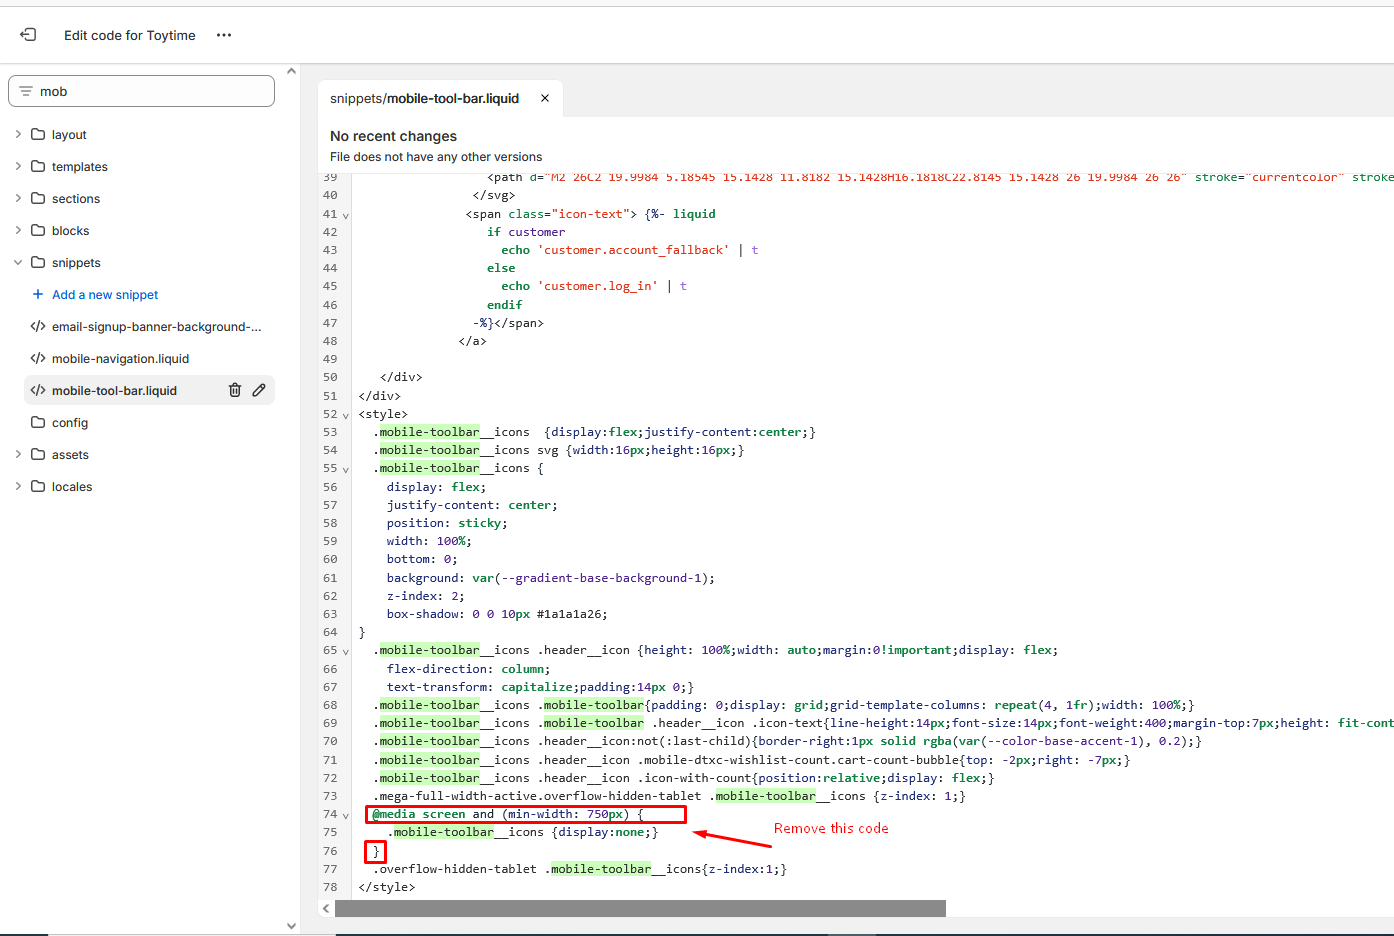Open mobile-navigation.liquid file

point(120,358)
